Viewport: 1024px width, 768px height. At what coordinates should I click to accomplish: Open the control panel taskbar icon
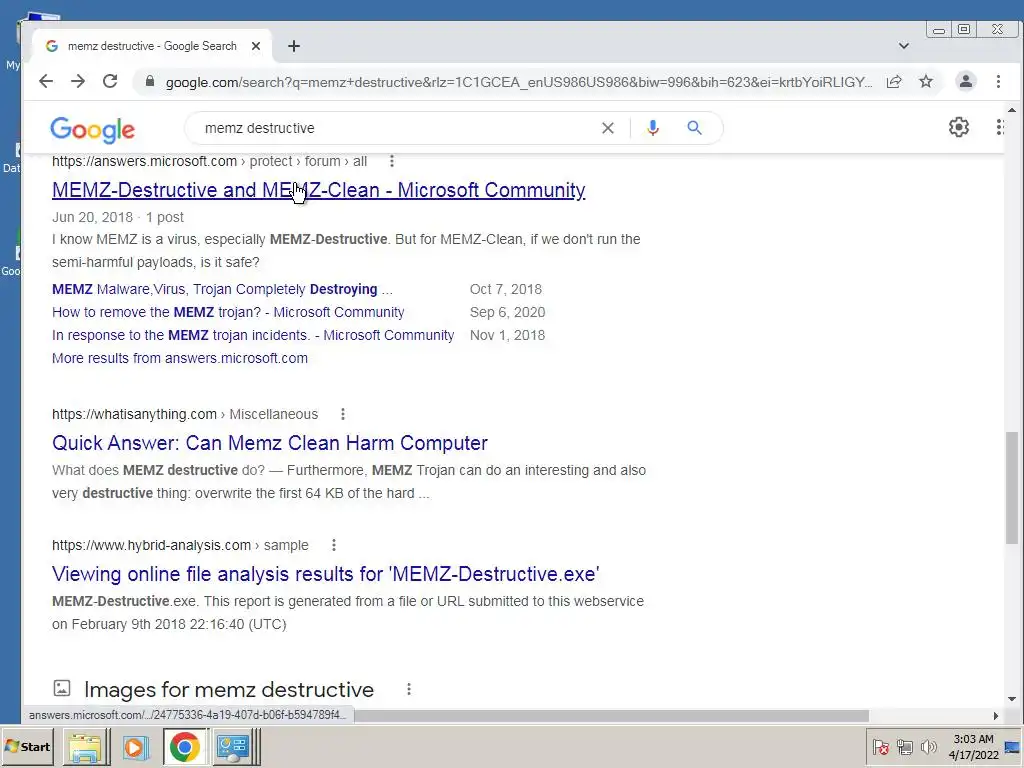click(234, 747)
